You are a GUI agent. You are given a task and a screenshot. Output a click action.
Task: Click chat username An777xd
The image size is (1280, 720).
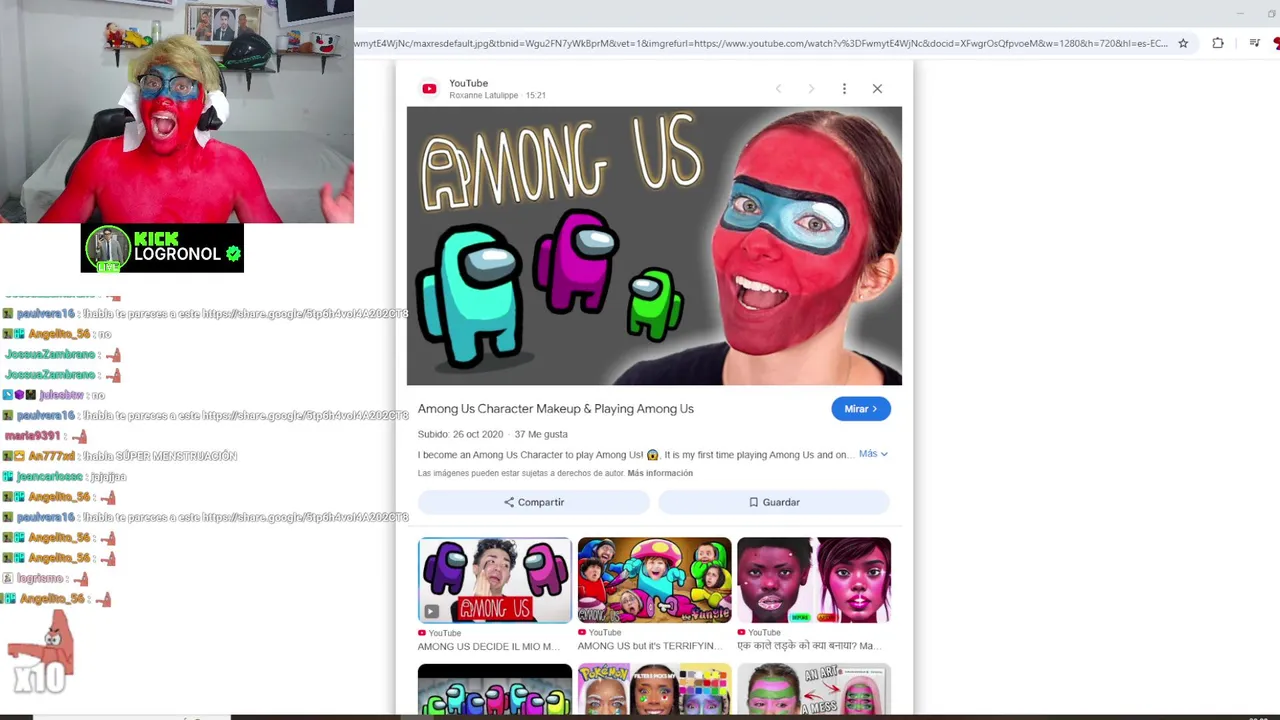[x=54, y=456]
